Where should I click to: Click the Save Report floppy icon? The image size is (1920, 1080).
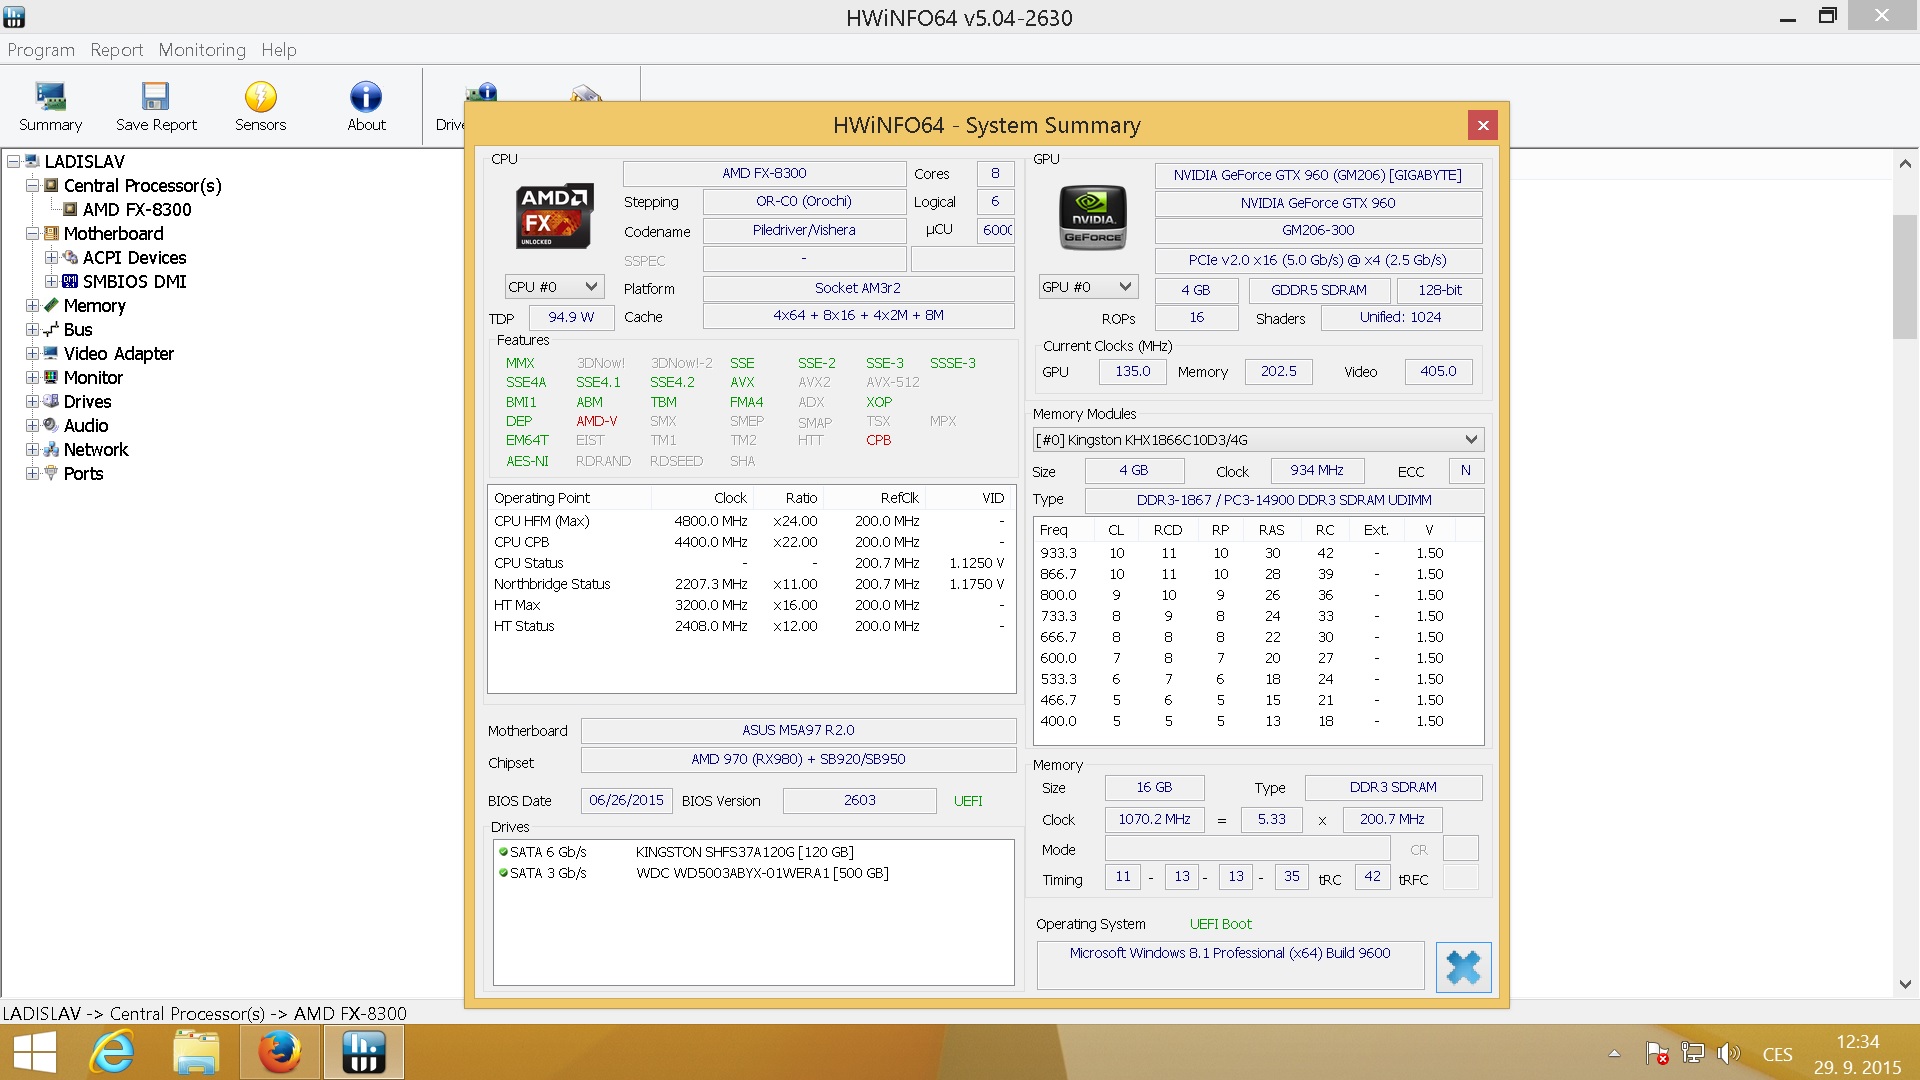(x=155, y=97)
